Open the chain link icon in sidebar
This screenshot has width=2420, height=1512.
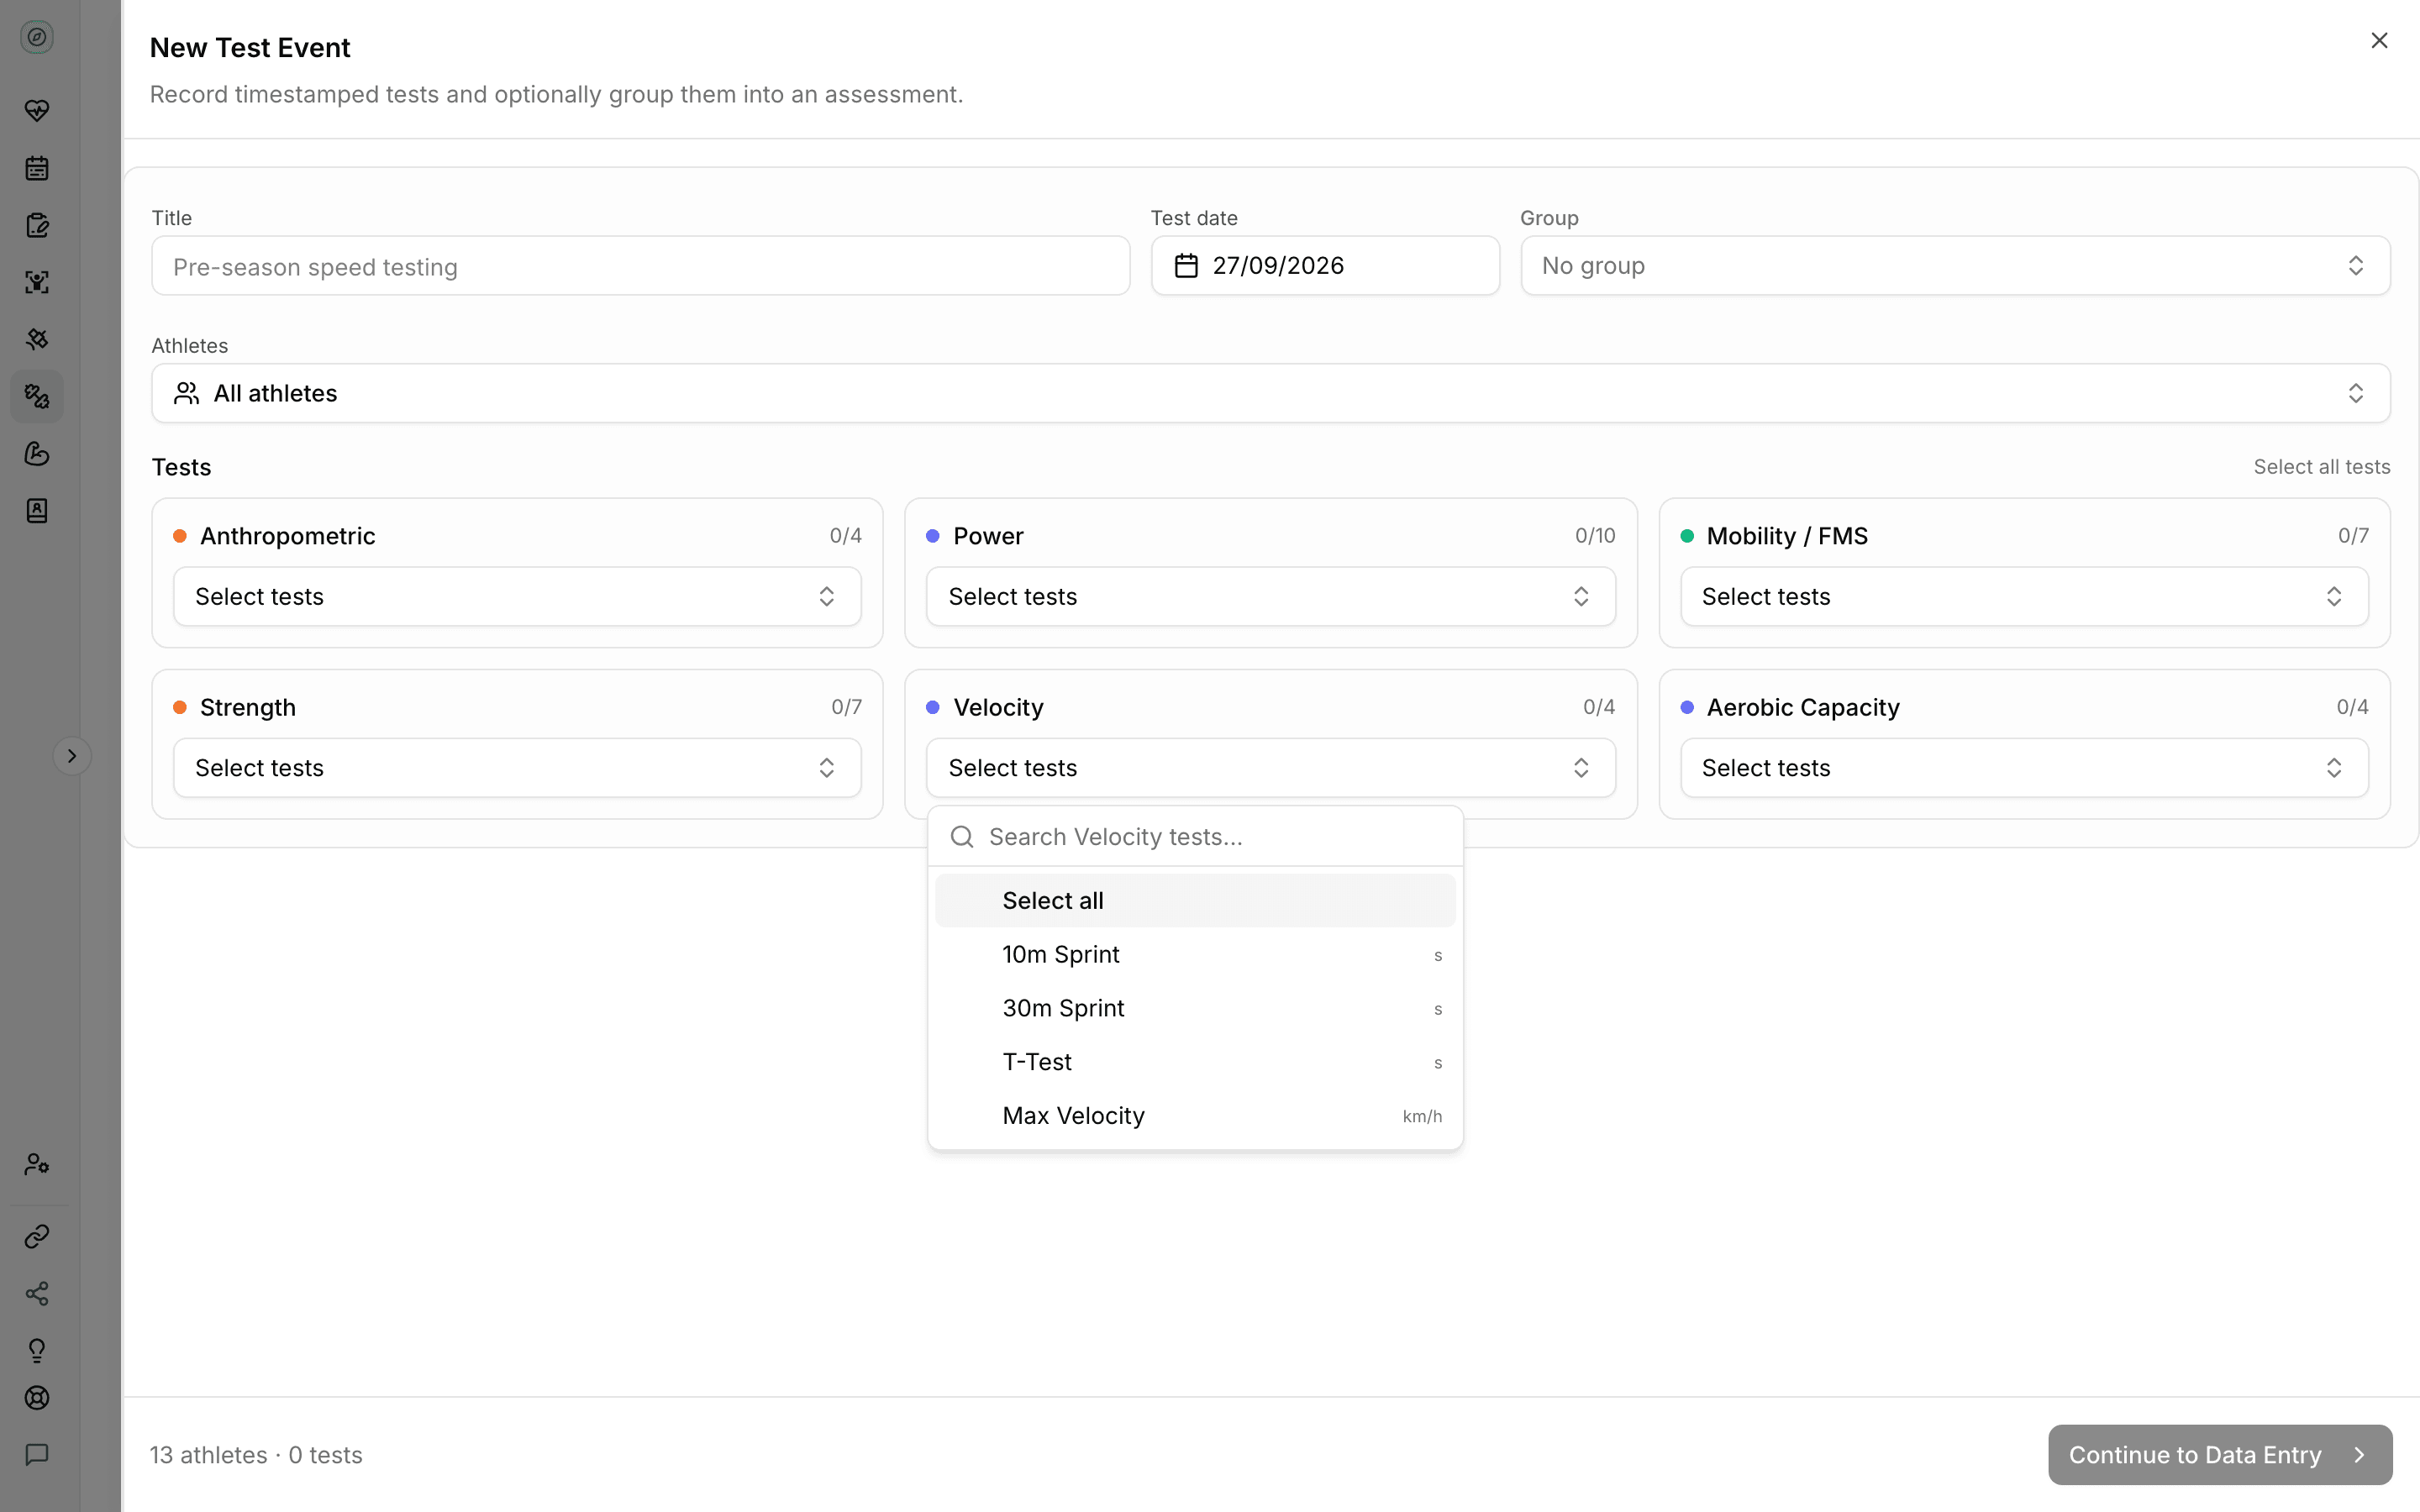click(37, 1237)
